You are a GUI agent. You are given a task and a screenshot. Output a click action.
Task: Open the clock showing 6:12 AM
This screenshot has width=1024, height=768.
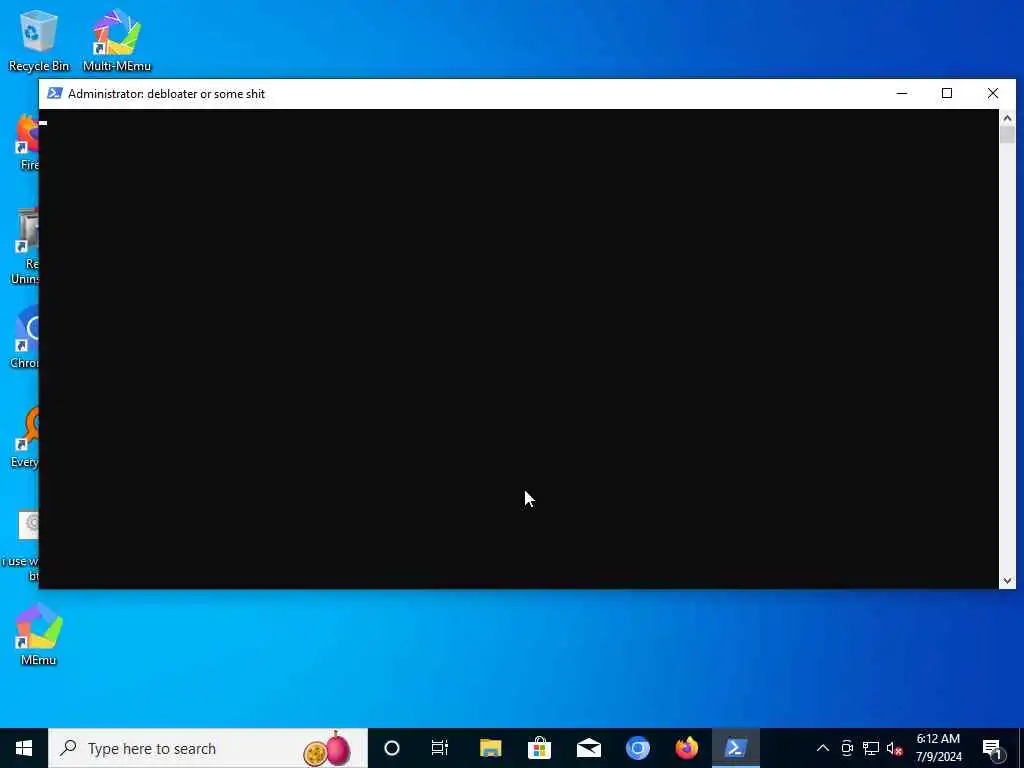pyautogui.click(x=938, y=748)
